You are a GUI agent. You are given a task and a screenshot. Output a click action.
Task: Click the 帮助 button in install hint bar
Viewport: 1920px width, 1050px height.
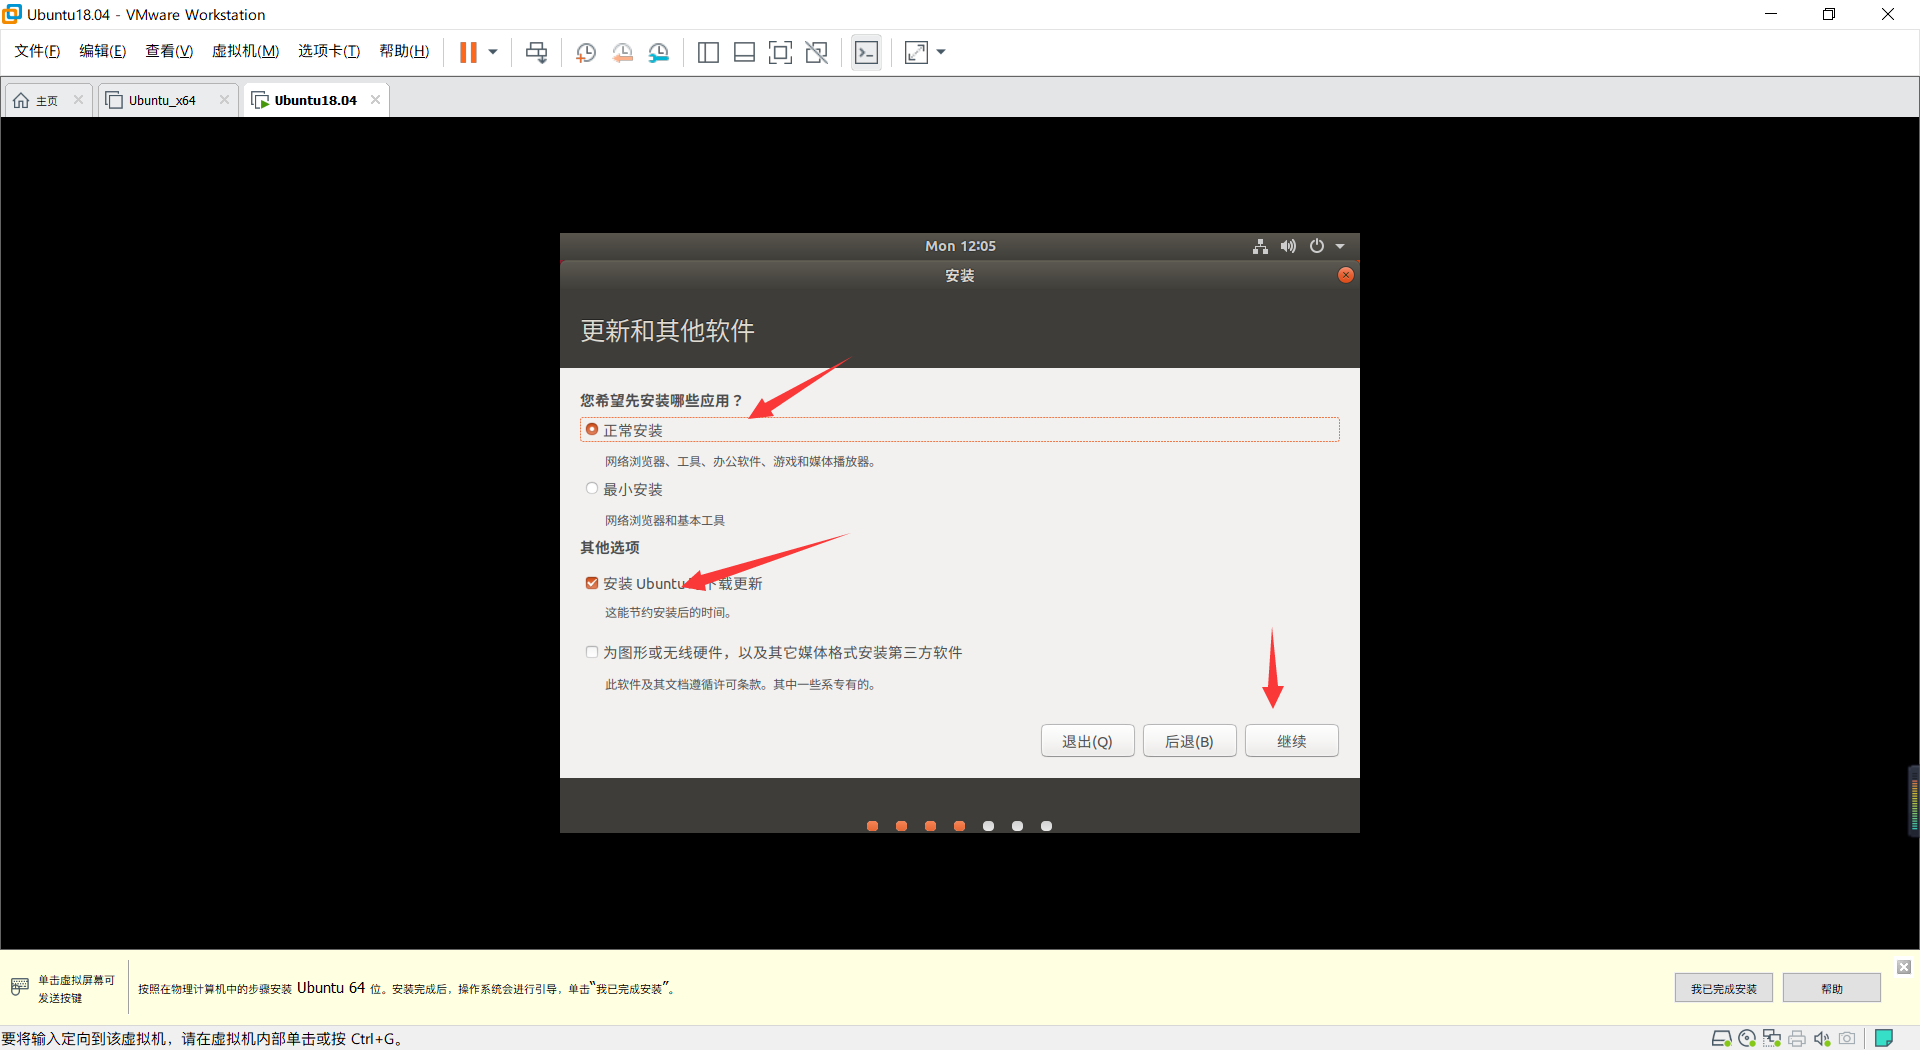click(1831, 988)
